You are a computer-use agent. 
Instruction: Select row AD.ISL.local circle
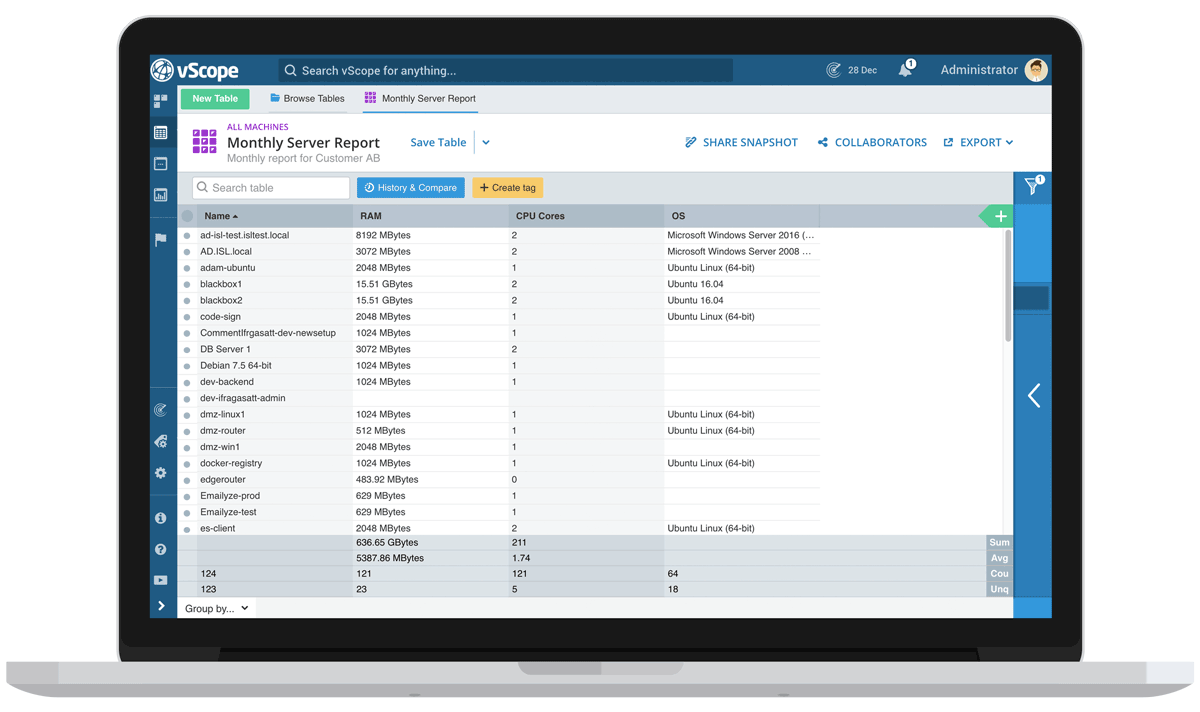pyautogui.click(x=187, y=252)
